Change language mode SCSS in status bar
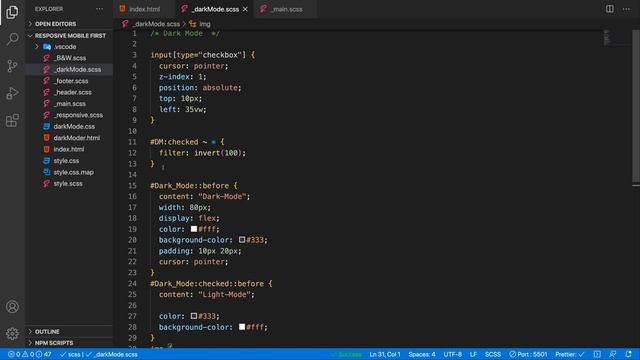The image size is (640, 360). pos(493,354)
